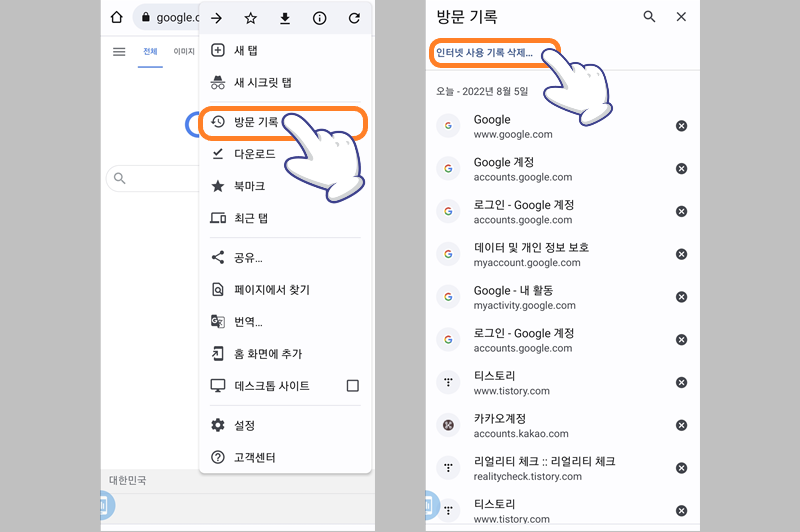Remove 데이터 및 개인 정보 보호 entry

[x=681, y=254]
